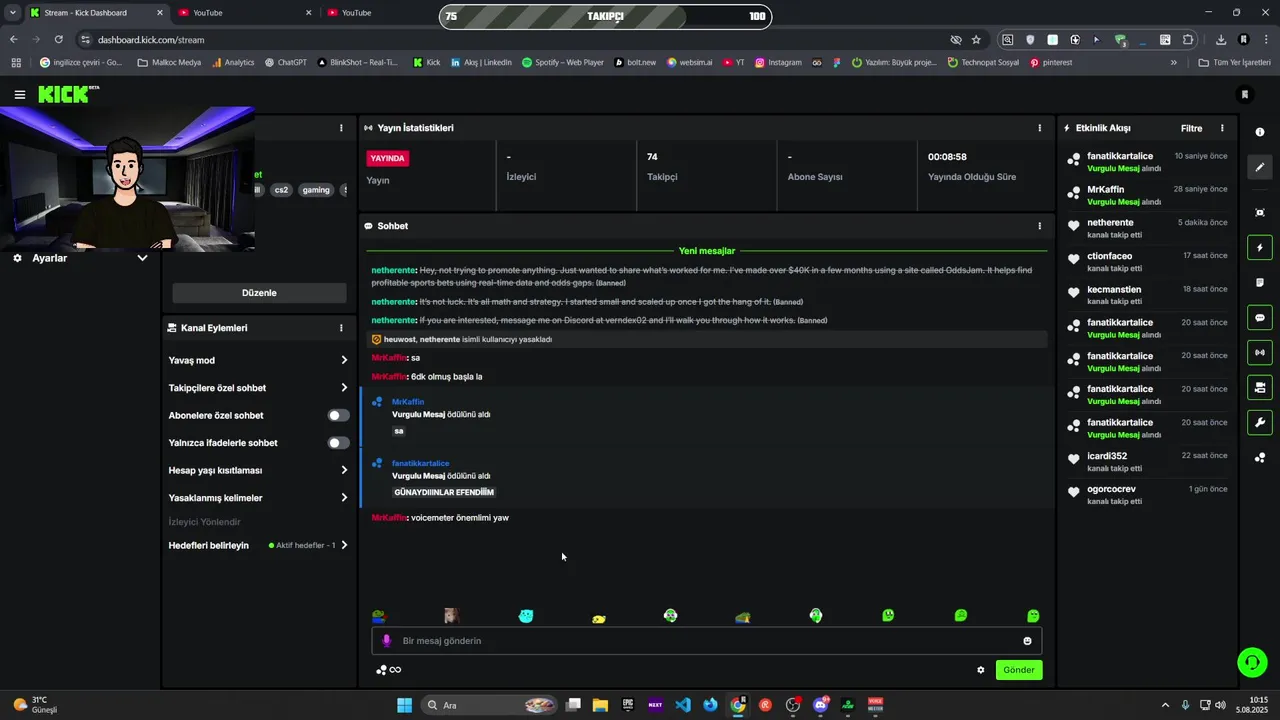This screenshot has width=1280, height=720.
Task: Click the gaming stream tag
Action: point(316,190)
